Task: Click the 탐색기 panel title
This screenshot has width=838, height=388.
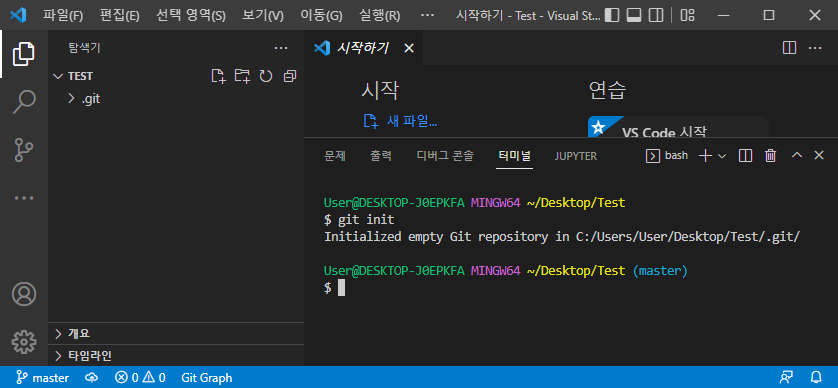Action: click(84, 48)
